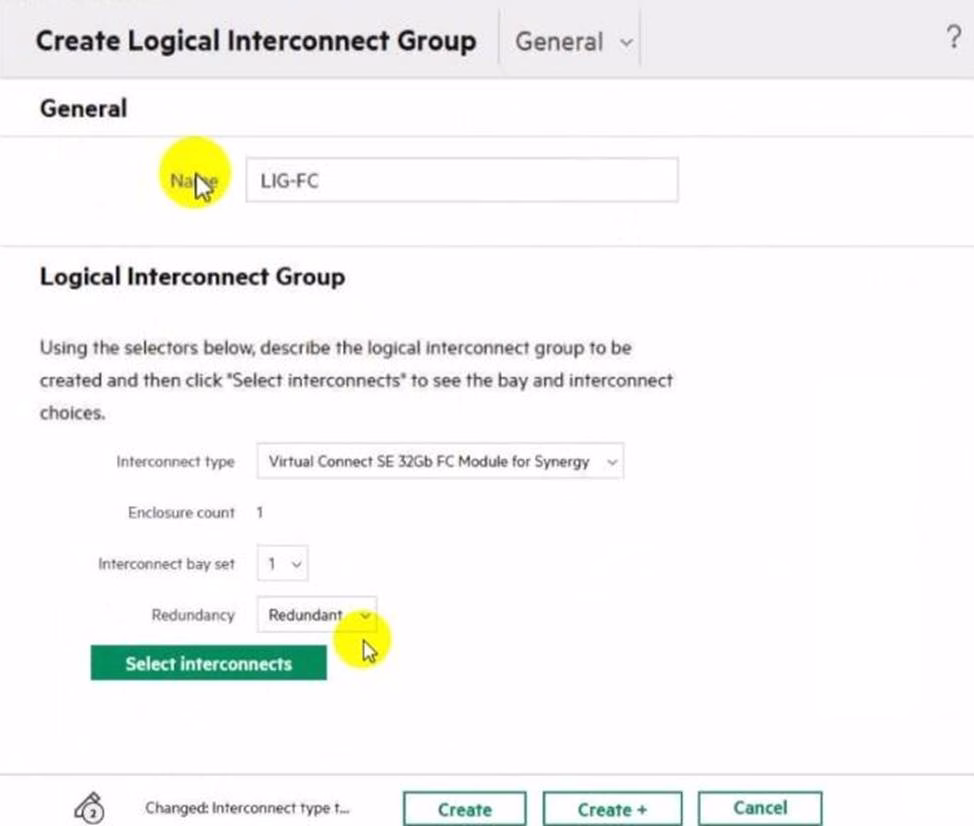
Task: Click the Enclosure count label
Action: tap(181, 513)
